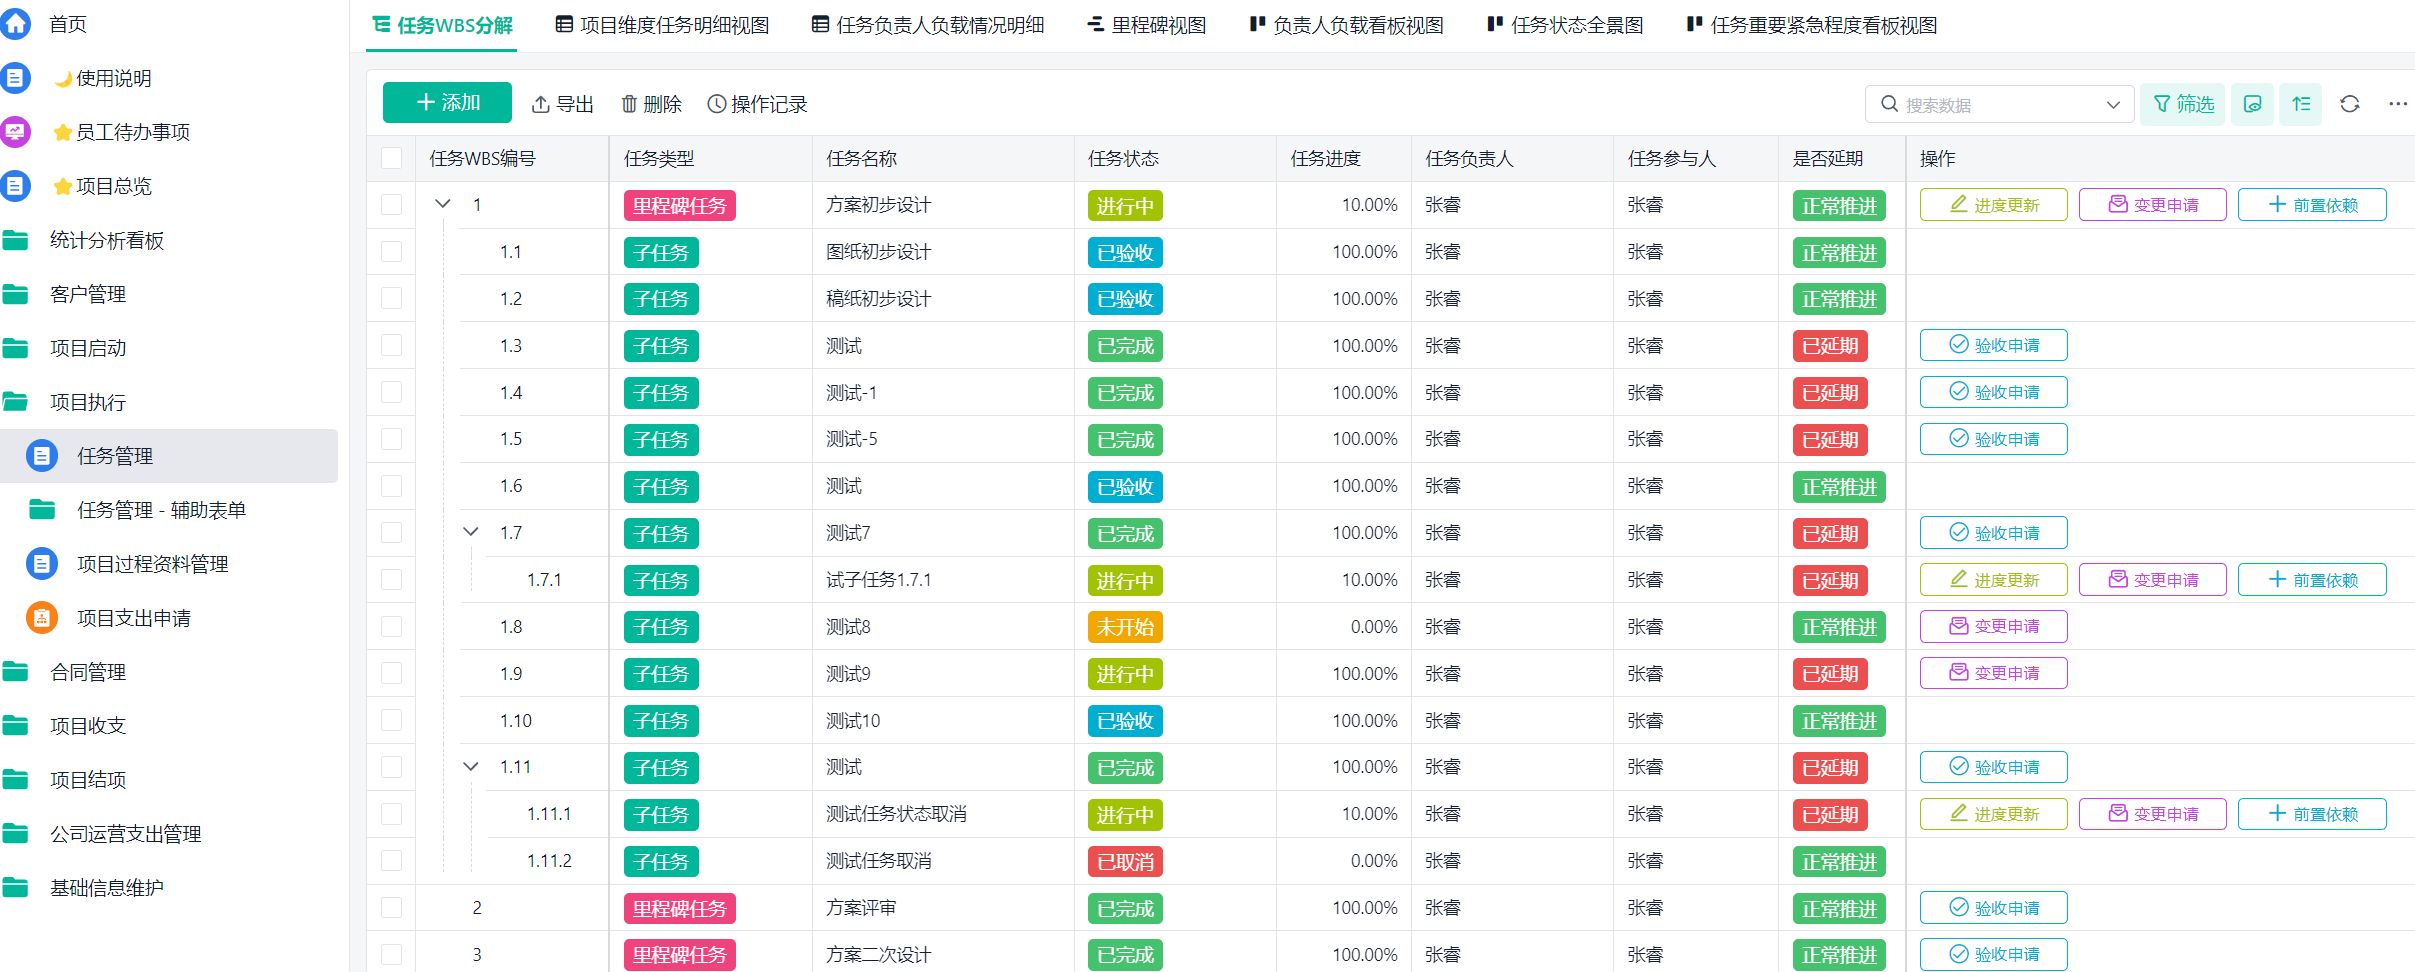
Task: Open 操作记录 history toolbar item
Action: [x=757, y=104]
